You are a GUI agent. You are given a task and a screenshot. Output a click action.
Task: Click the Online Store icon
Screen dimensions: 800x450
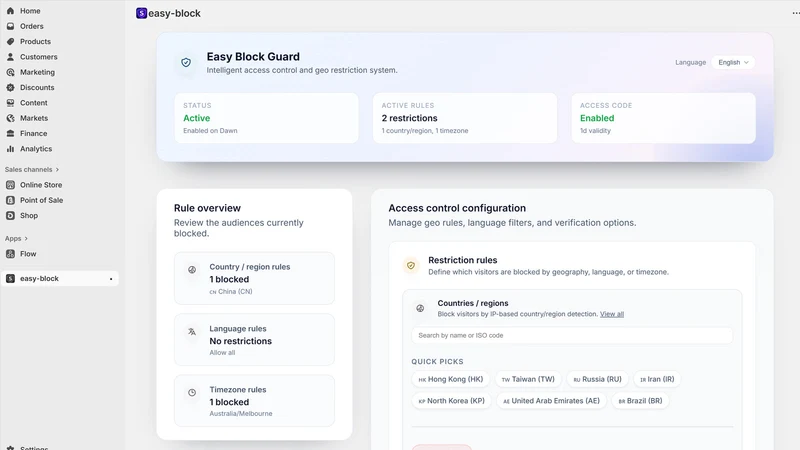tap(10, 185)
